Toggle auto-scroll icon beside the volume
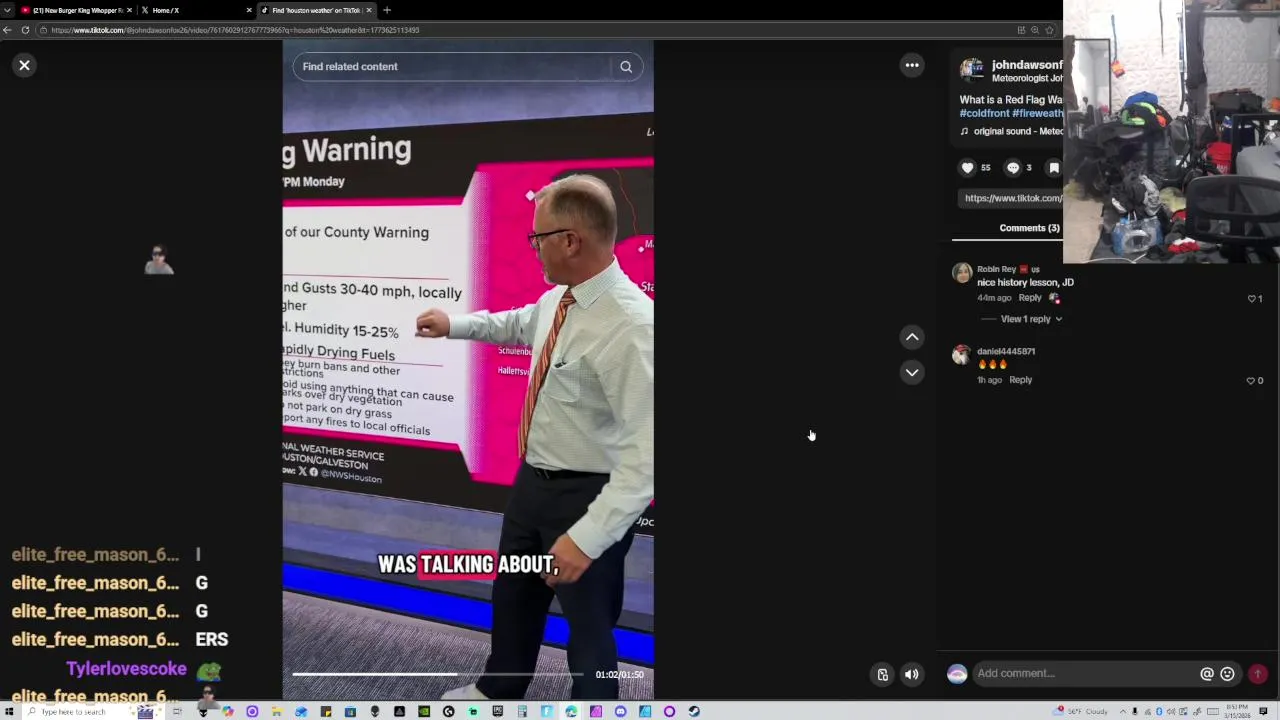The width and height of the screenshot is (1280, 720). pyautogui.click(x=883, y=674)
